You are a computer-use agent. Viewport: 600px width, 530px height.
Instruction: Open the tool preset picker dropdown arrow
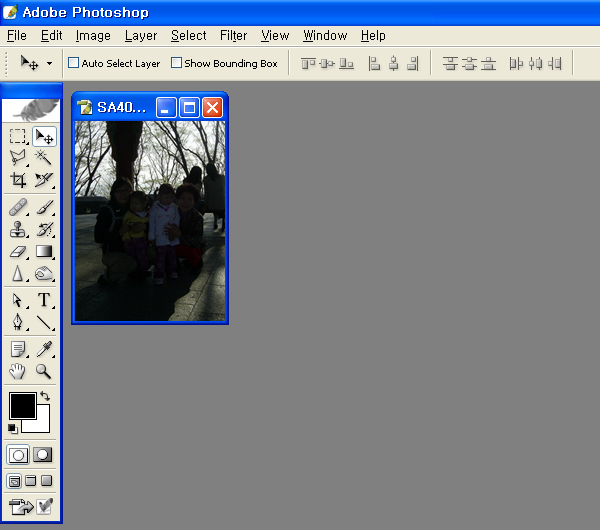[x=49, y=64]
